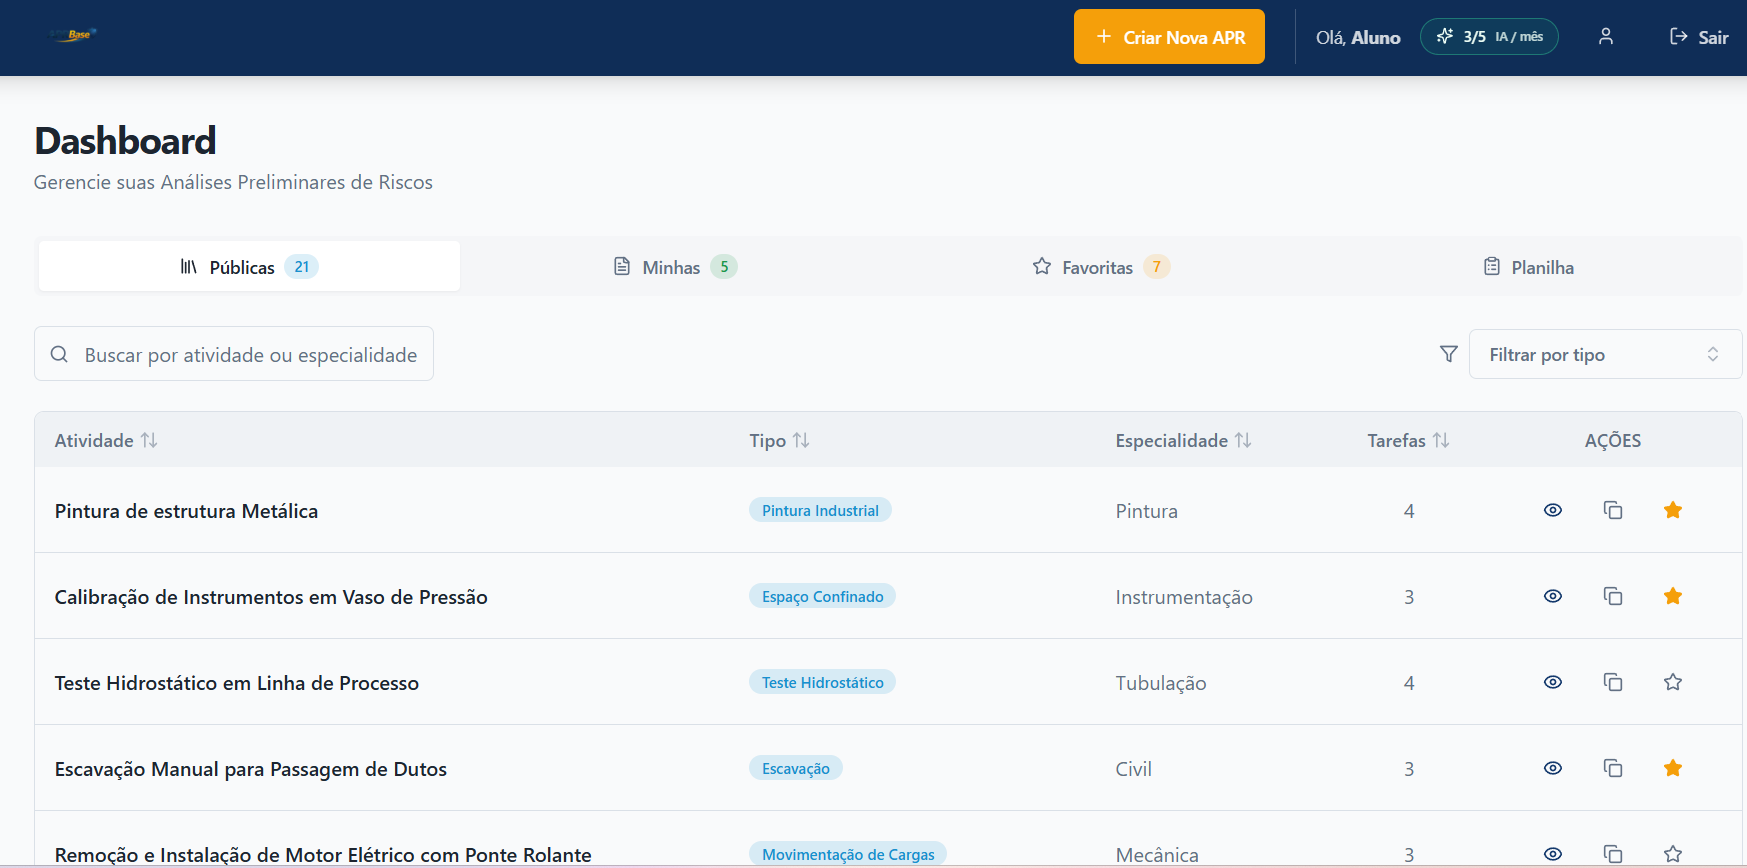Screen dimensions: 1747x868
Task: View Teste Hidrostático row with eye icon
Action: (x=1553, y=682)
